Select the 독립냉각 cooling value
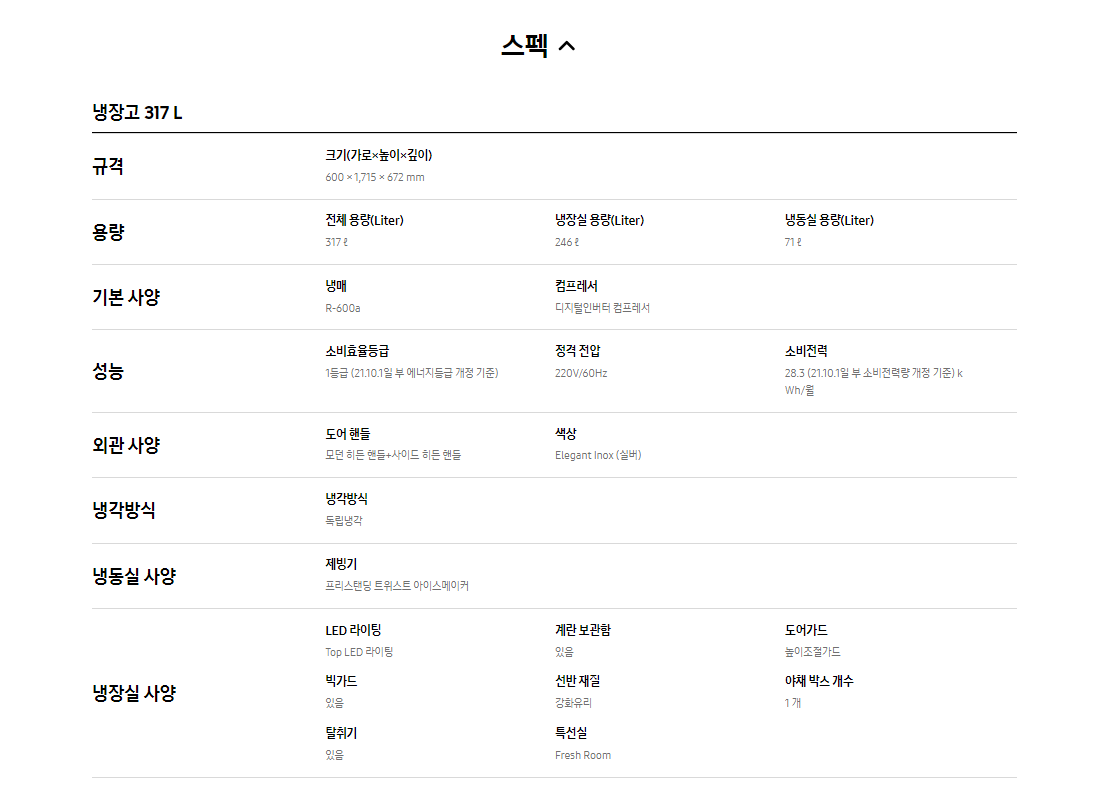Image resolution: width=1112 pixels, height=785 pixels. pyautogui.click(x=344, y=520)
